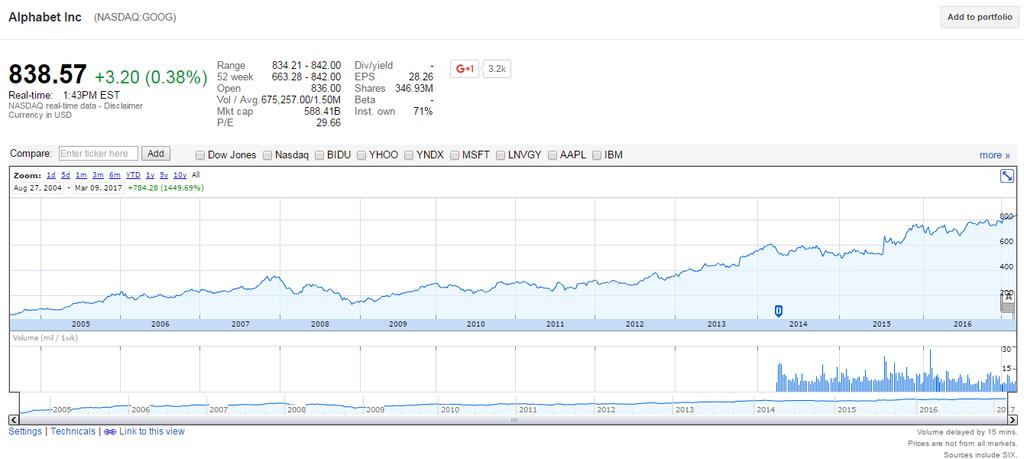Viewport: 1024px width, 459px height.
Task: Click the 838.57 stock price
Action: [x=48, y=75]
